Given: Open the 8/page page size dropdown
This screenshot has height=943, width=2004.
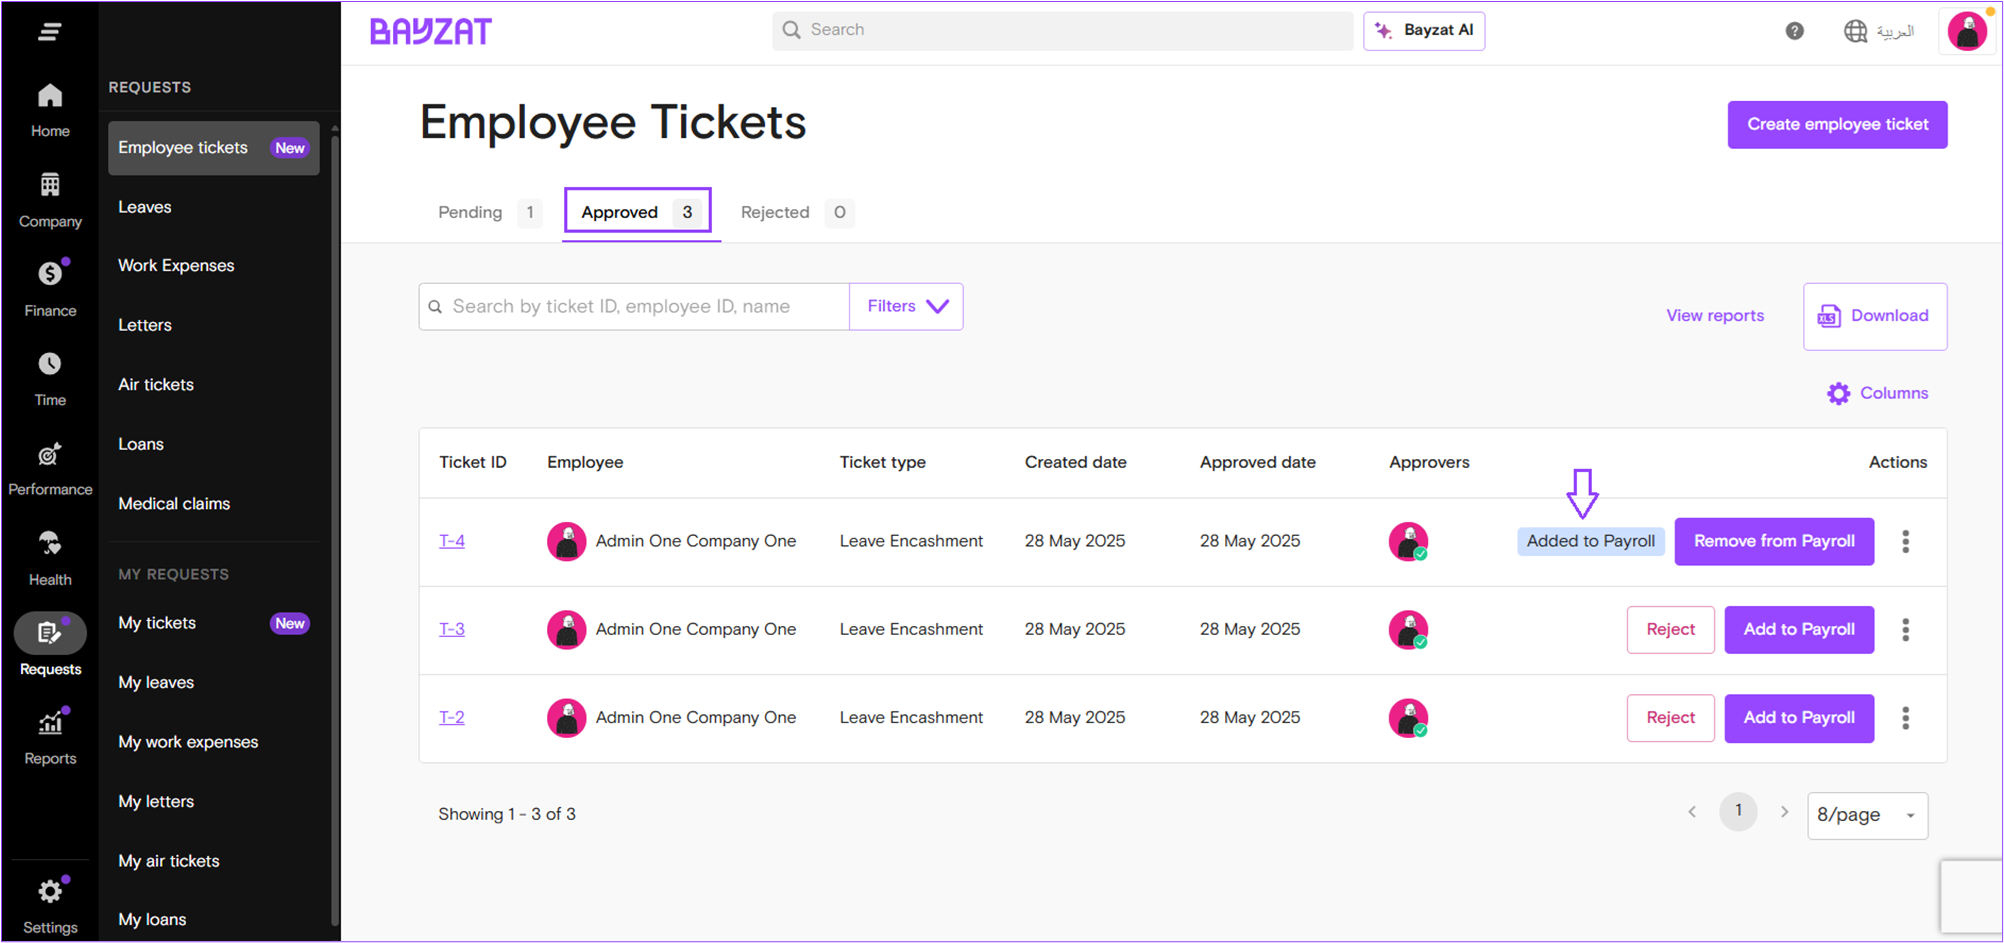Looking at the screenshot, I should tap(1866, 815).
